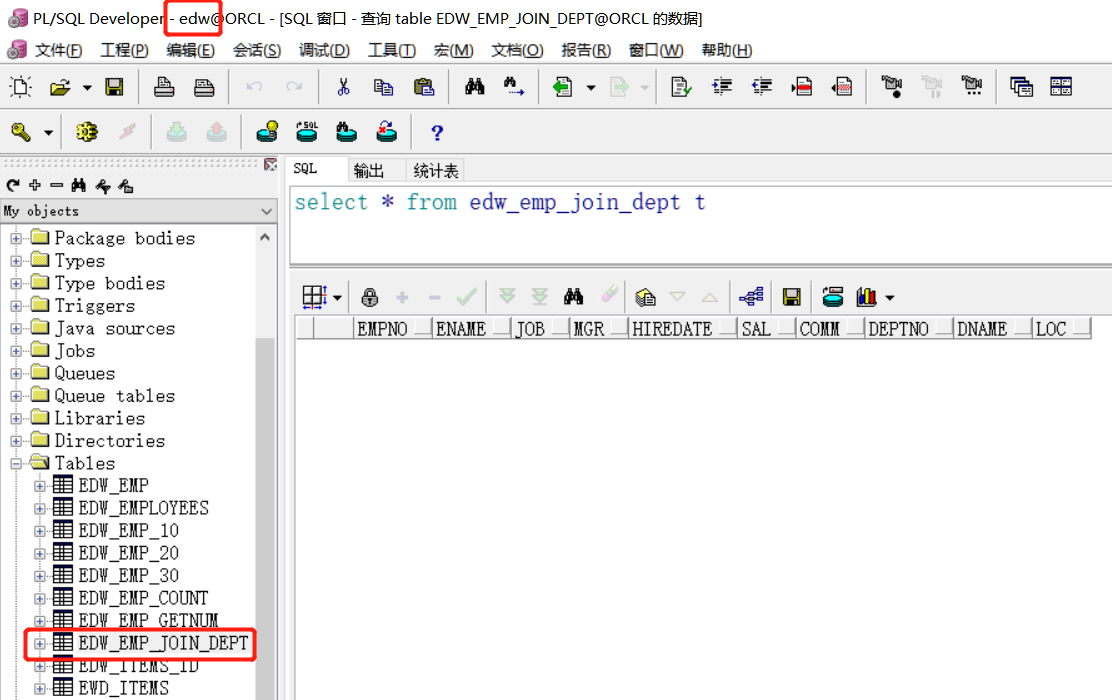Expand the Package bodies folder
The height and width of the screenshot is (700, 1112).
point(16,239)
